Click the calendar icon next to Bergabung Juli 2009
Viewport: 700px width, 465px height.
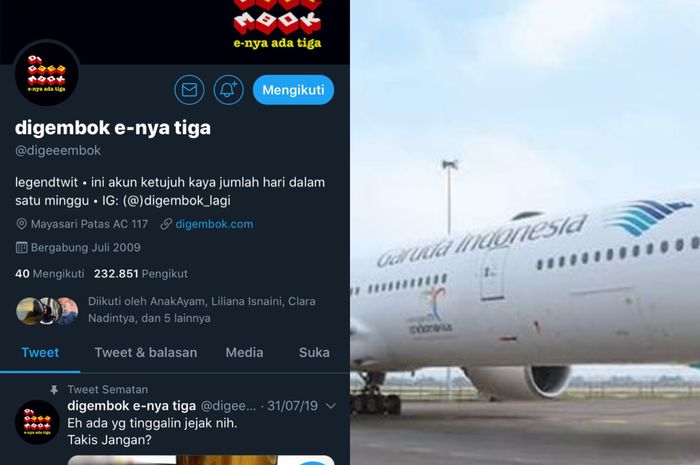[x=21, y=247]
